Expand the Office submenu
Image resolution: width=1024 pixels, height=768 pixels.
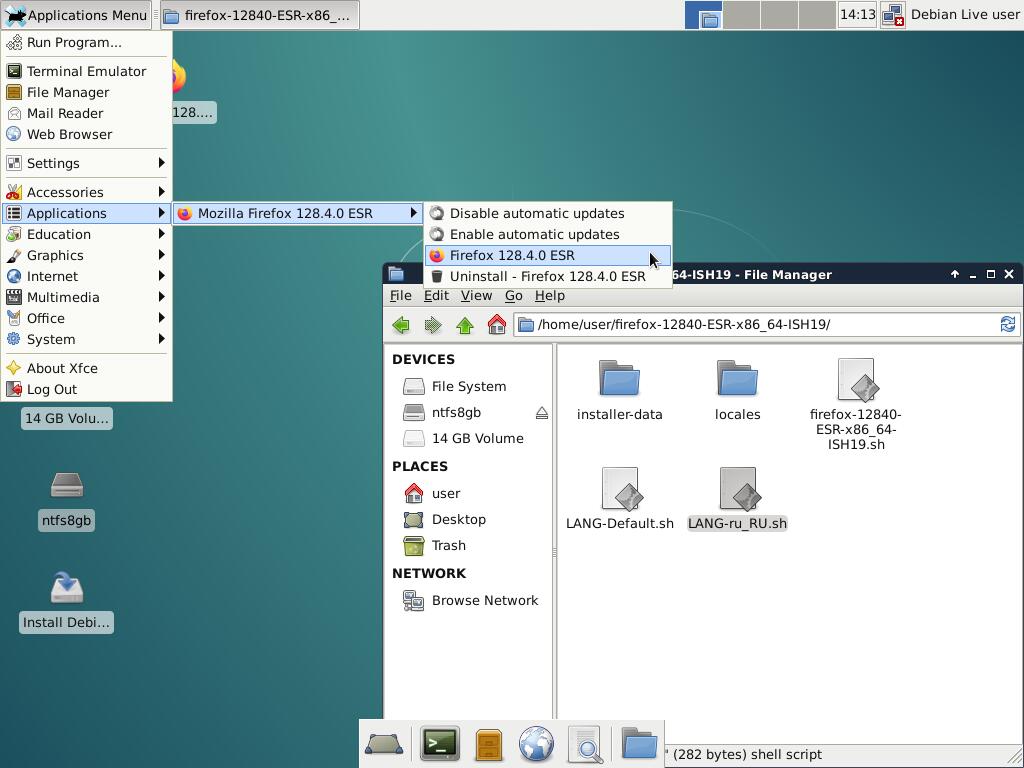coord(86,318)
